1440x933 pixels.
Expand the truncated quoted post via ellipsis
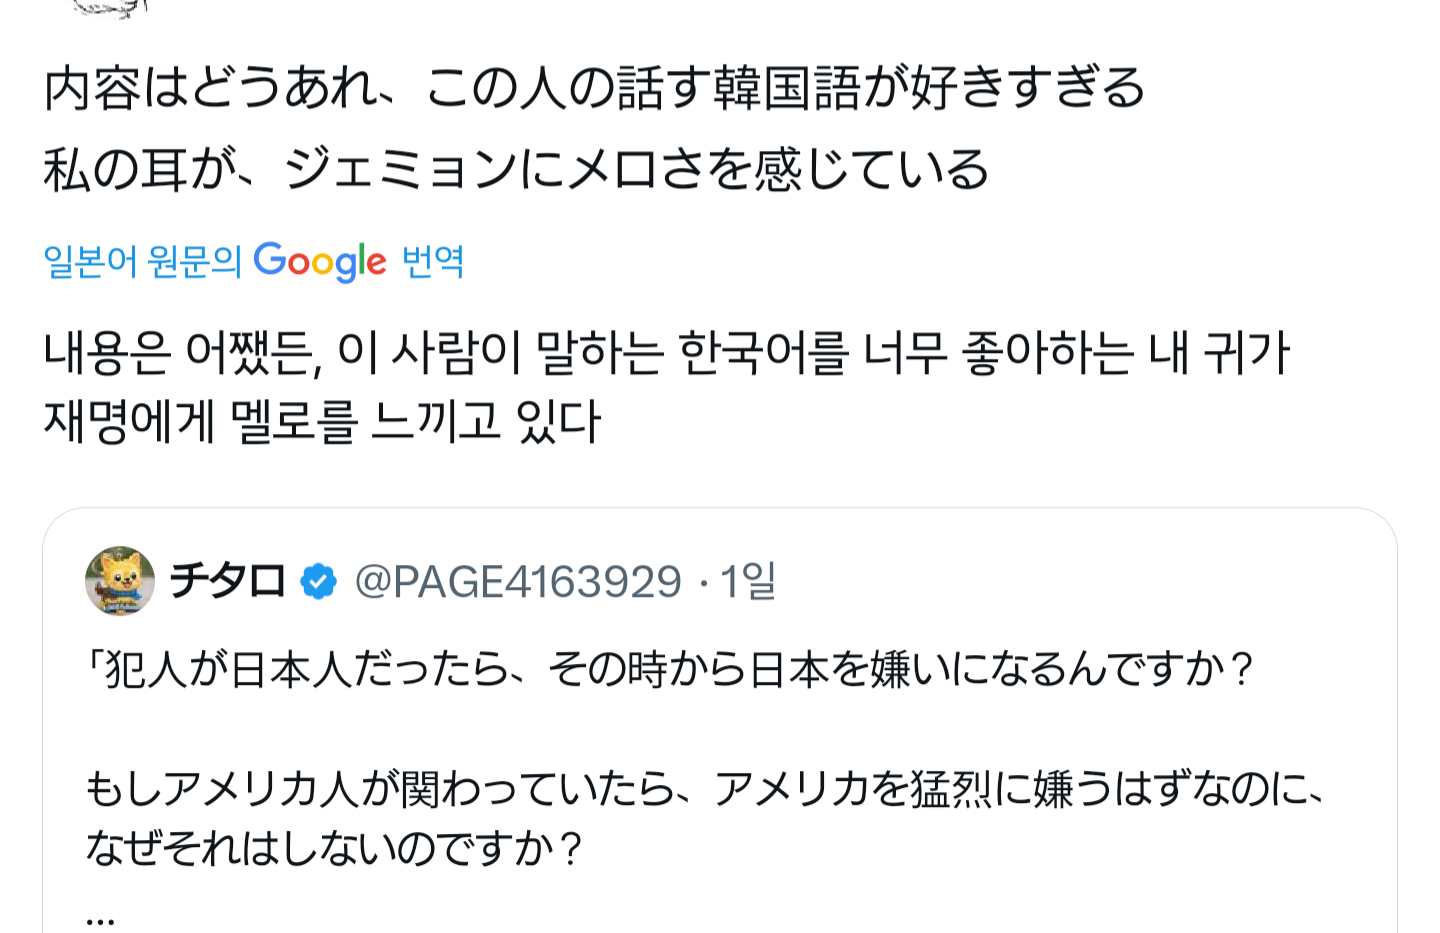coord(101,917)
